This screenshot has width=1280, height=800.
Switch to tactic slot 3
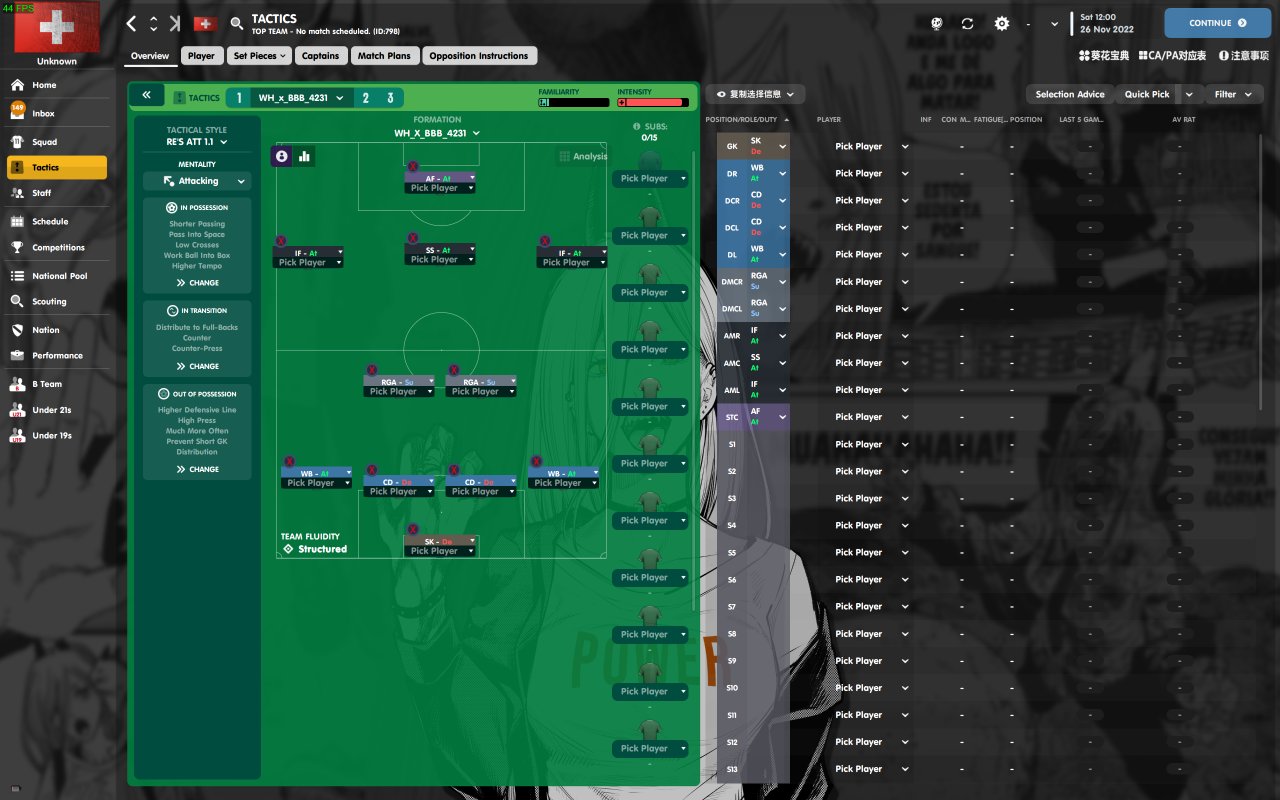point(390,98)
